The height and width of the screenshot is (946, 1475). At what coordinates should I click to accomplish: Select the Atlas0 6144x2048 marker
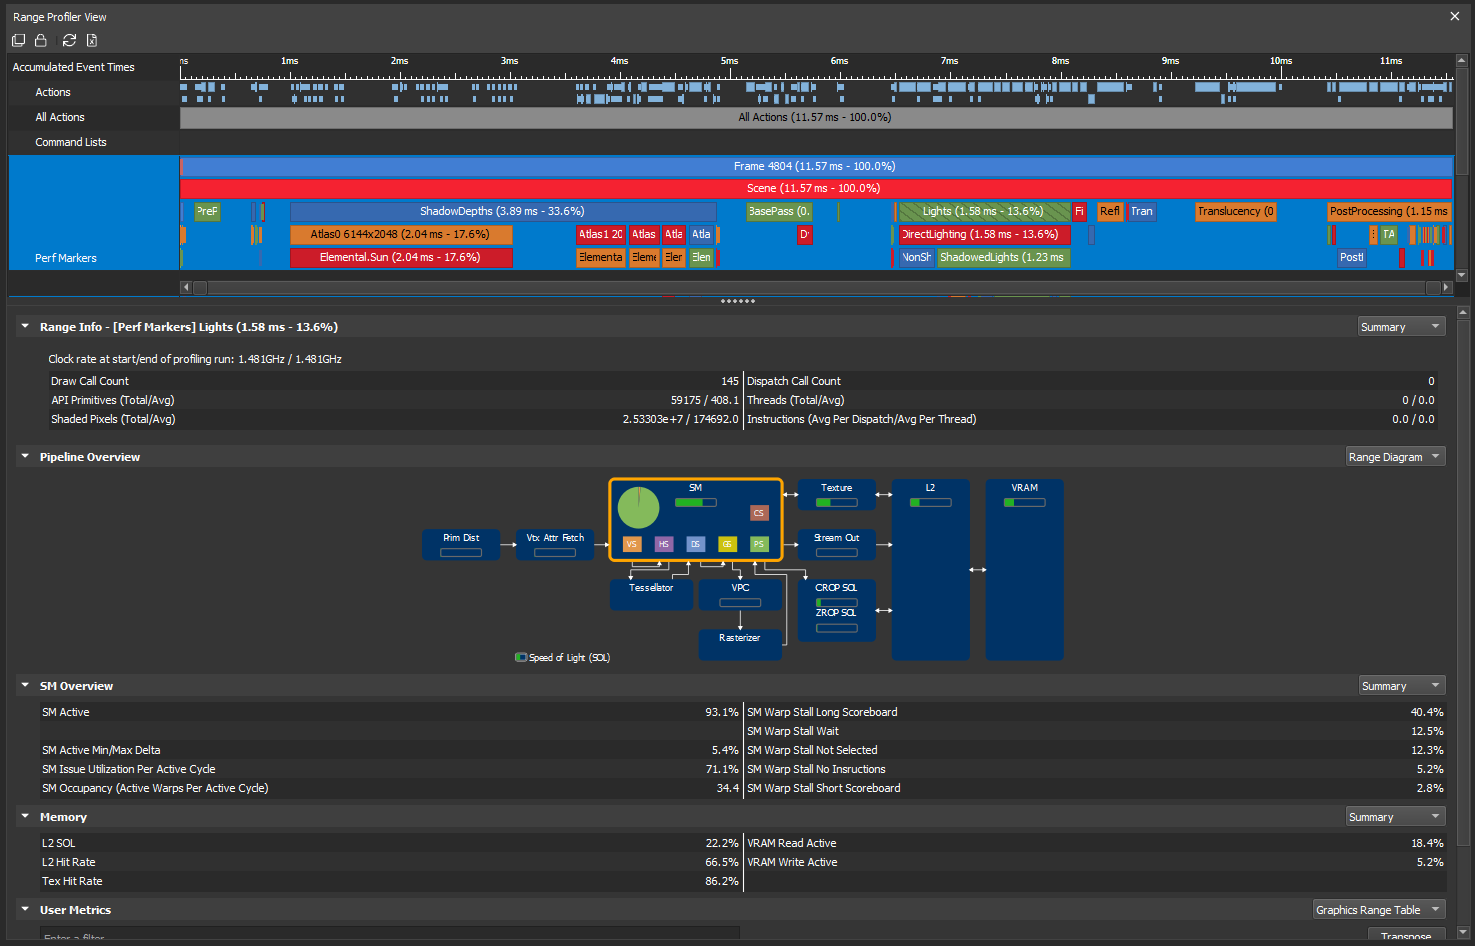coord(401,234)
